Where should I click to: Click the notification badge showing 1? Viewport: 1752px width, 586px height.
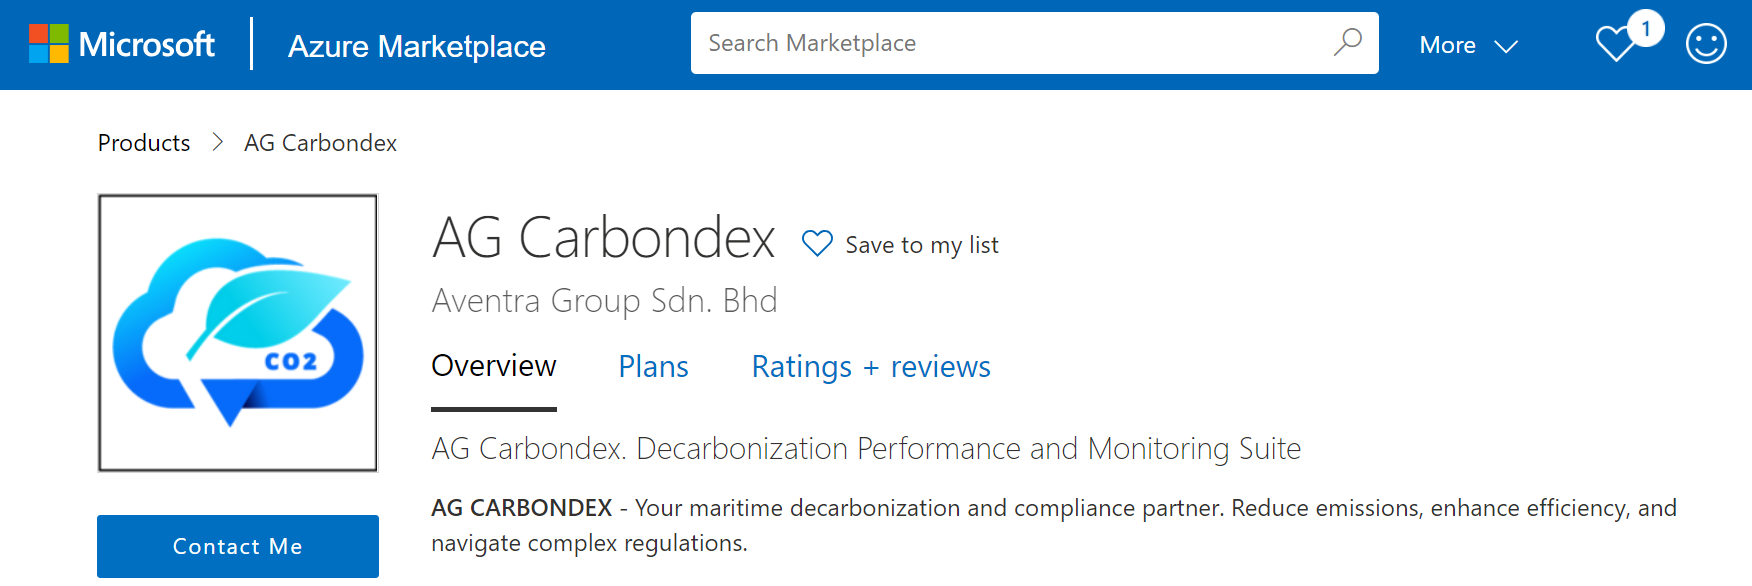[1646, 30]
